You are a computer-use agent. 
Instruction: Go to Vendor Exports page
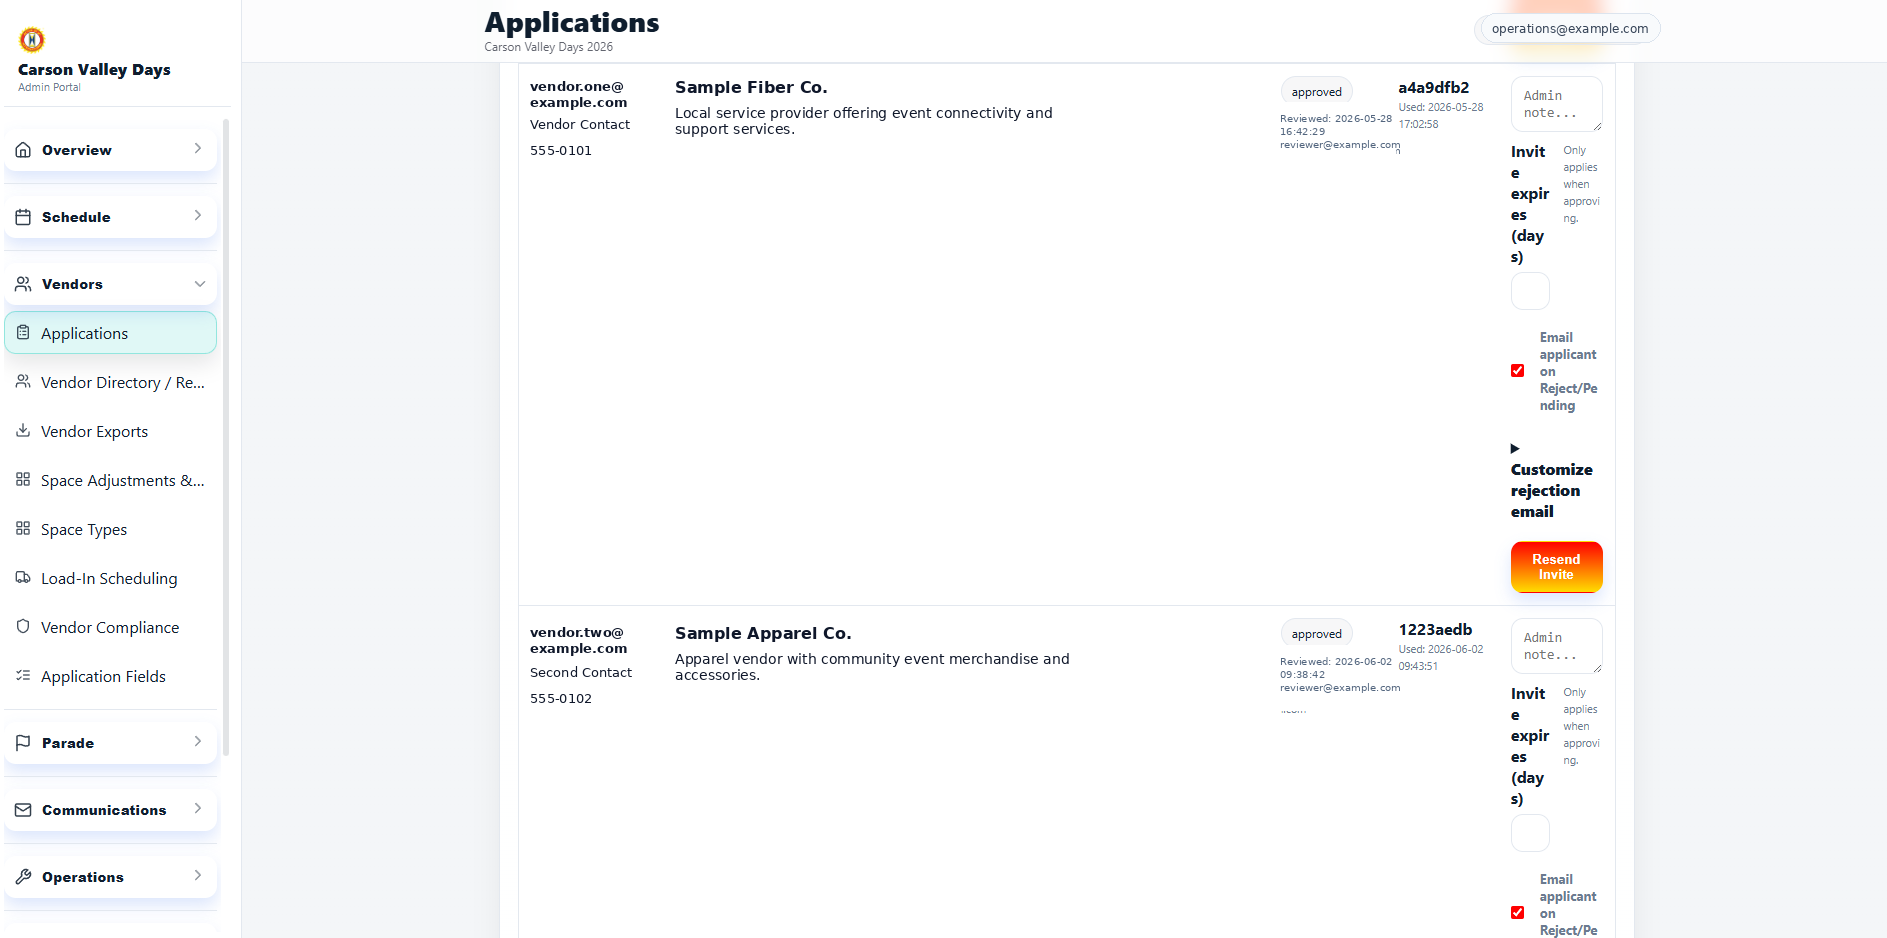(111, 431)
